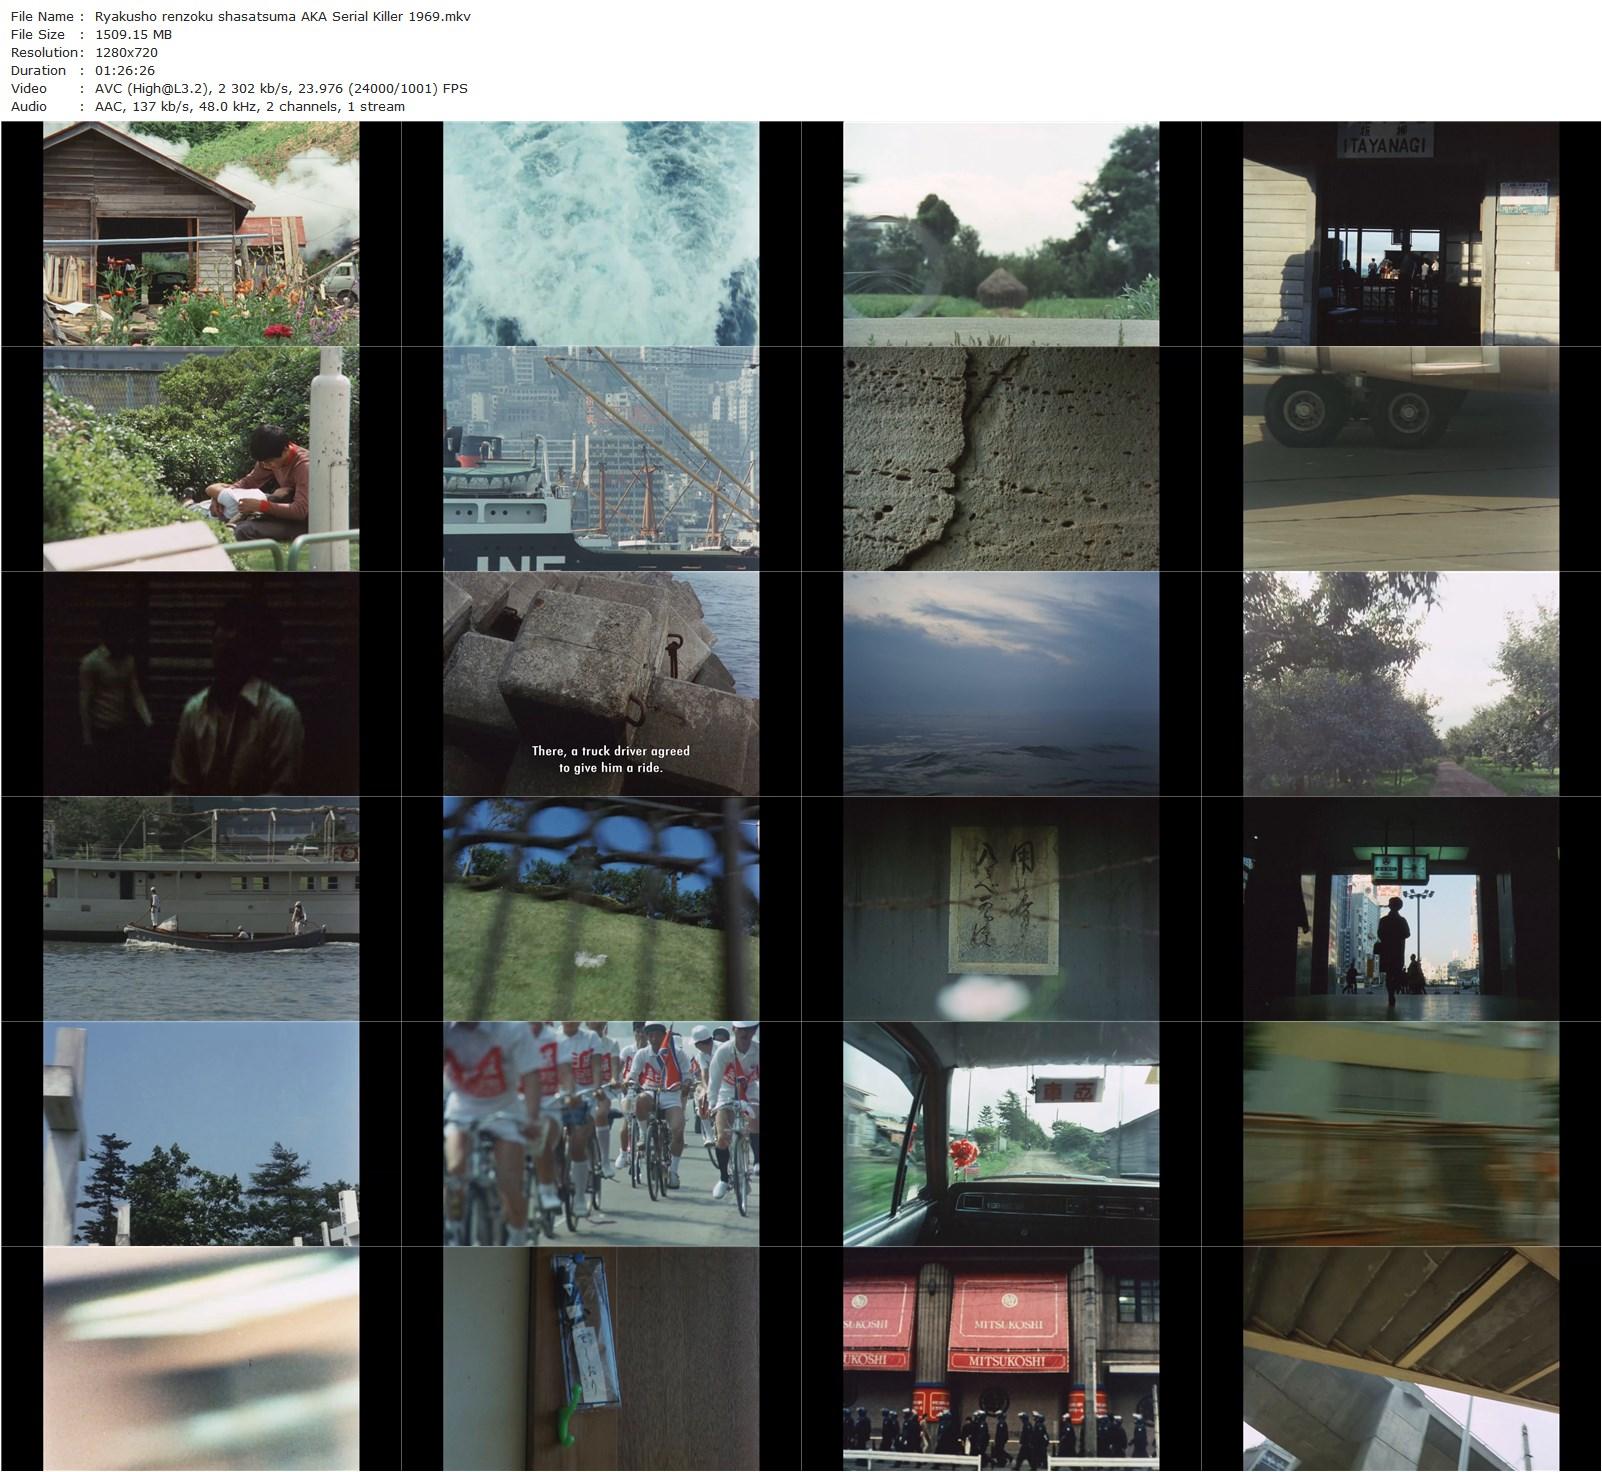
Task: Click the silhouette in station doorway thumbnail
Action: tap(1400, 909)
